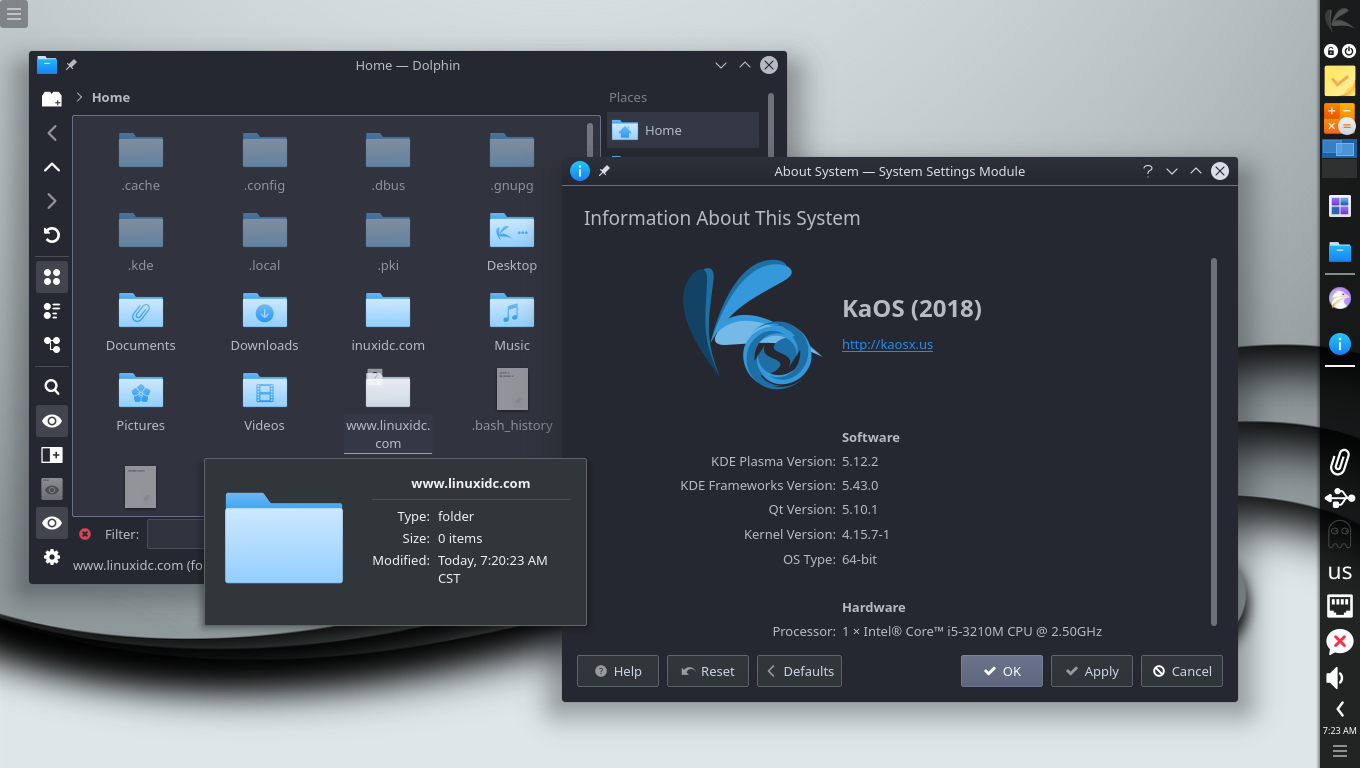Select the .bash_history file

click(512, 402)
